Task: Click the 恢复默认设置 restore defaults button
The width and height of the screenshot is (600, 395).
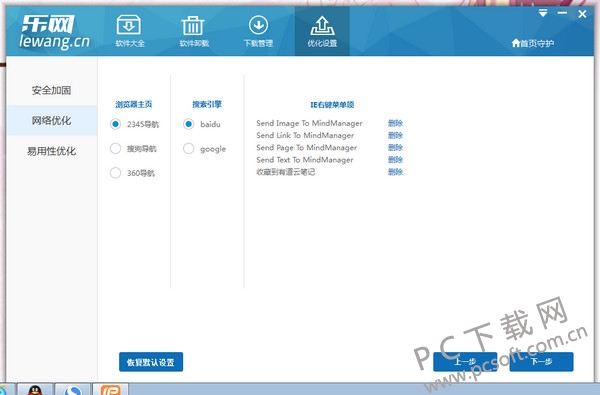Action: click(x=151, y=362)
